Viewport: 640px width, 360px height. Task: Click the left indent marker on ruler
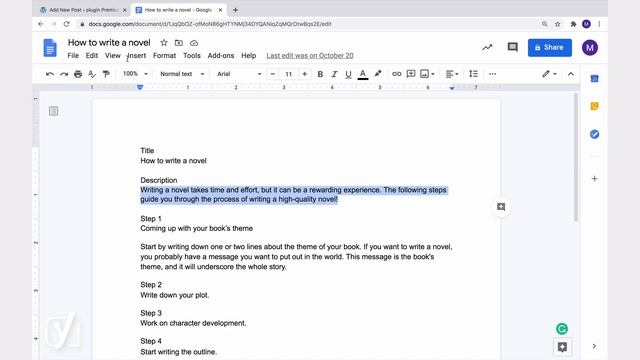[140, 88]
